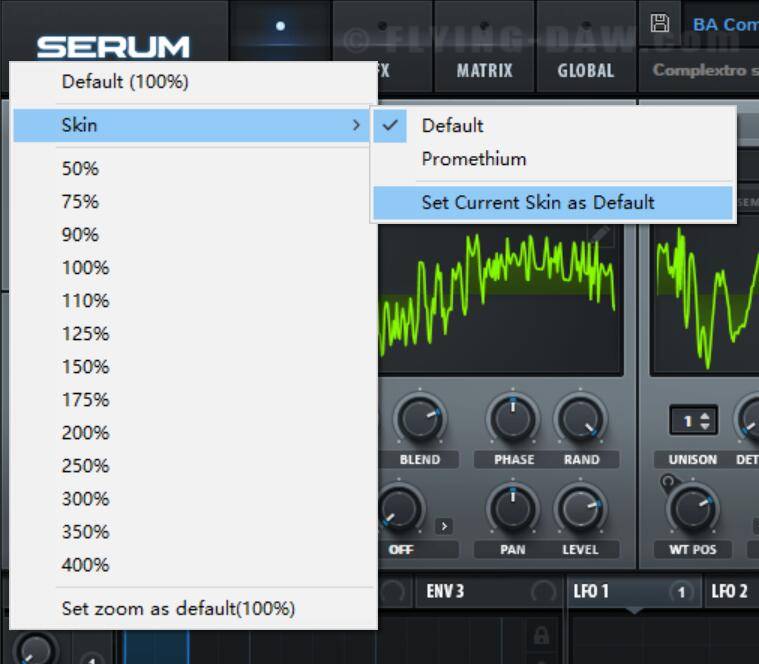Click the save preset floppy disk icon
Screen dimensions: 759x664
(x=659, y=23)
